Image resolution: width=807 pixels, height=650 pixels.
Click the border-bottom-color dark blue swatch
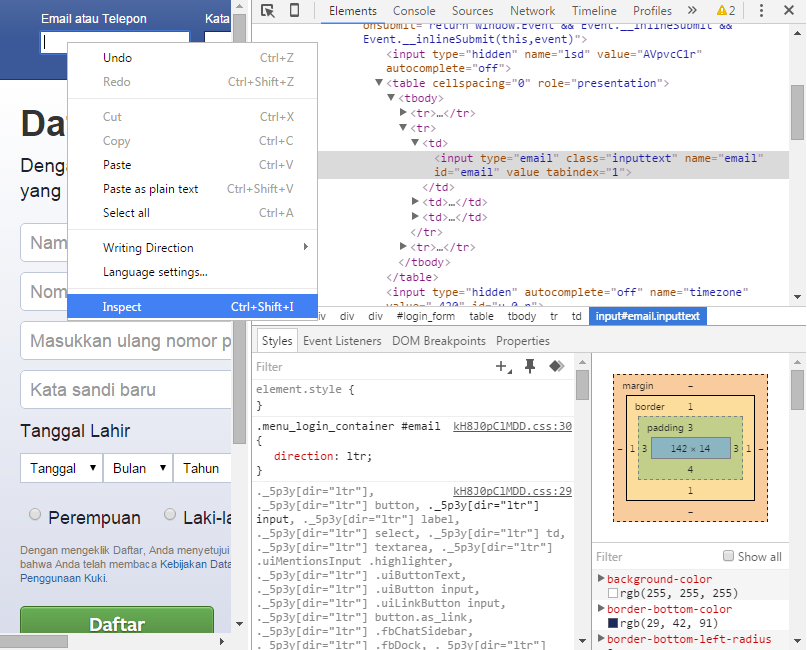[612, 623]
